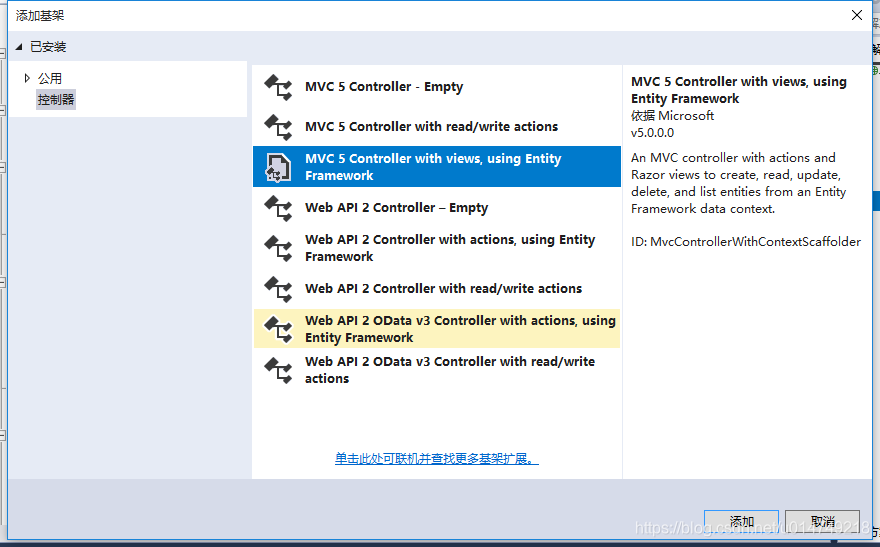Close the 添加基架 dialog
Screen dimensions: 880x547
coord(856,15)
